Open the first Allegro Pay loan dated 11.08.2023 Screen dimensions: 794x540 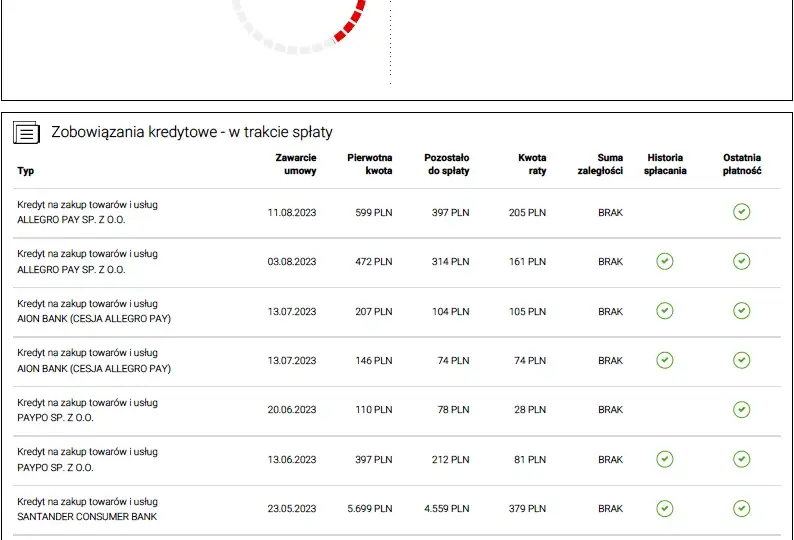tap(396, 212)
